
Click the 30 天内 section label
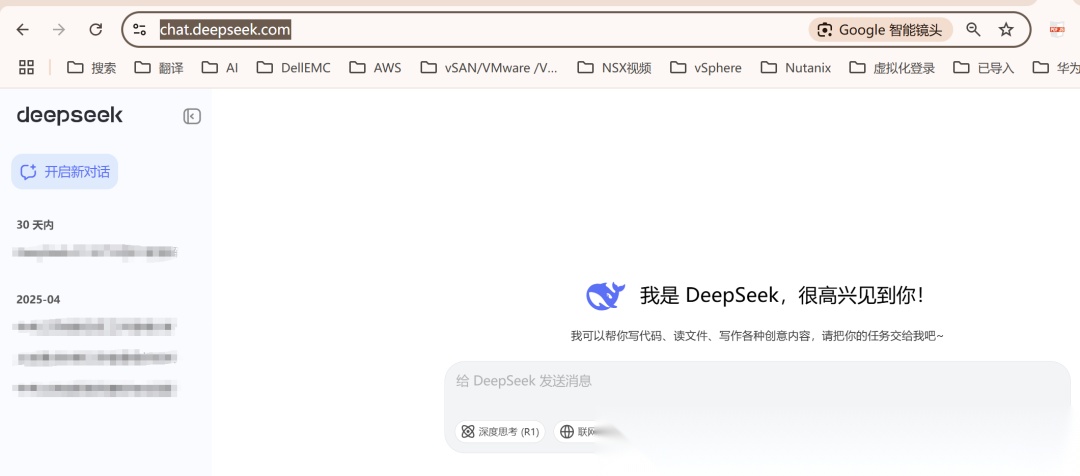35,225
